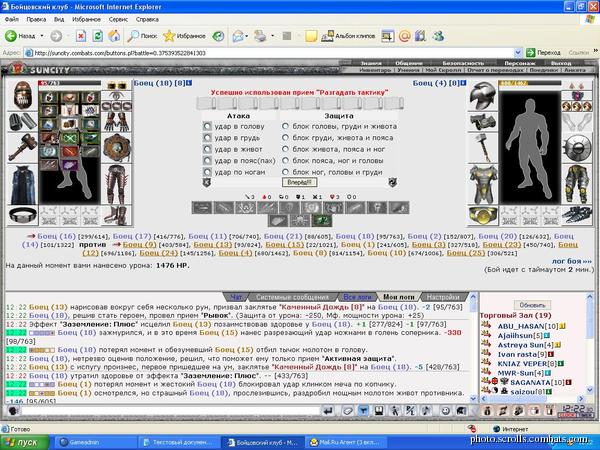Expand the Ссылки links bar chevron
The width and height of the screenshot is (600, 450).
(595, 51)
